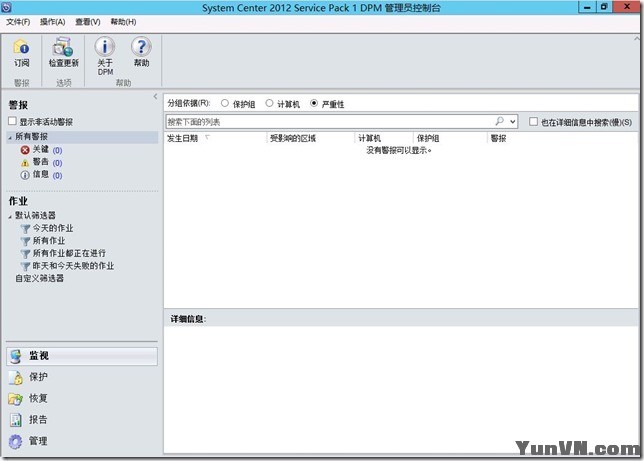Sort by the 受影响的区域 column header
The height and width of the screenshot is (461, 644).
tap(311, 138)
